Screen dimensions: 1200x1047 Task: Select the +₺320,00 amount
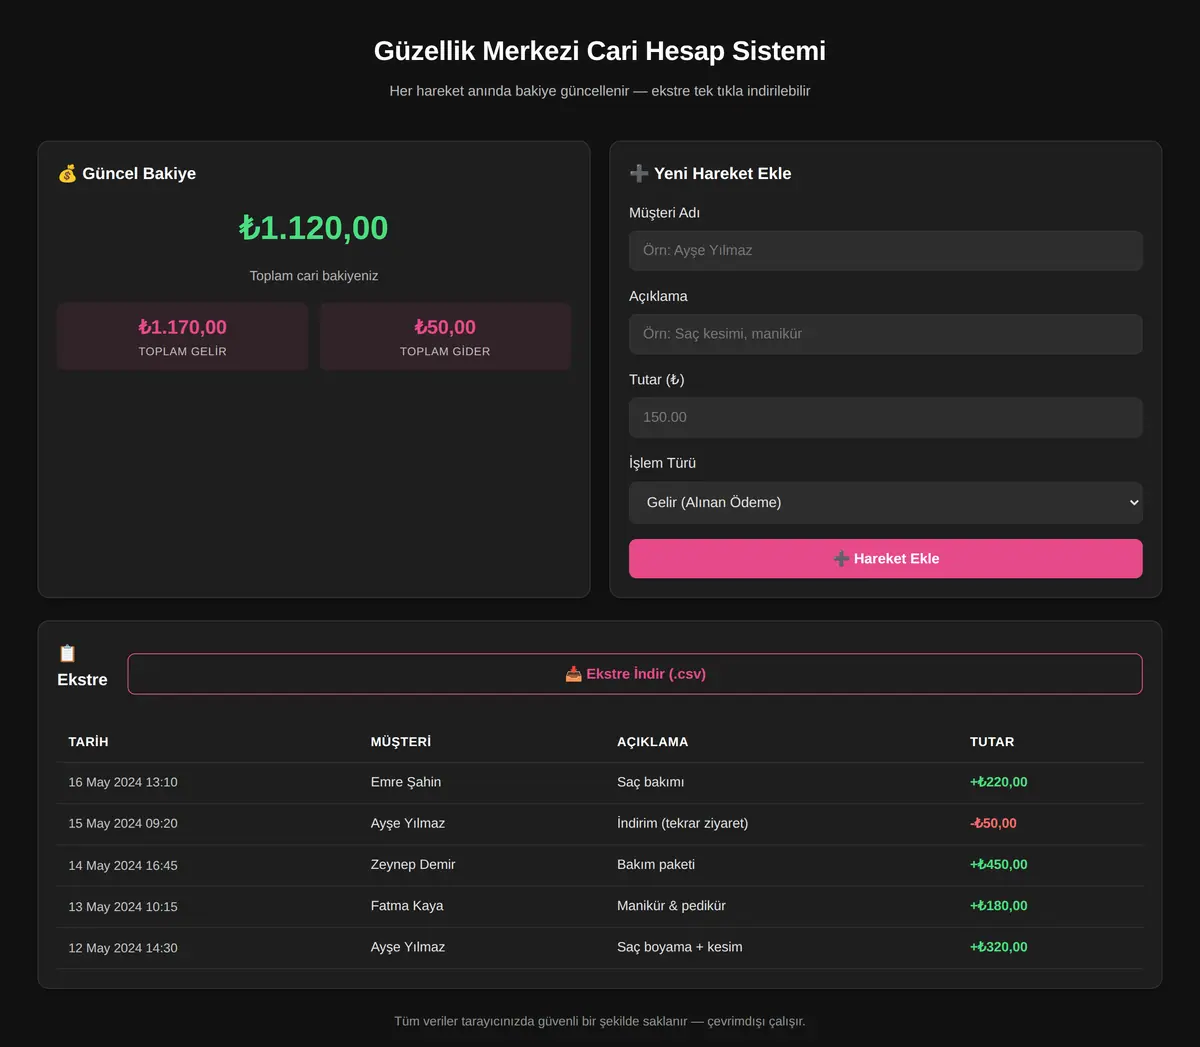coord(999,947)
